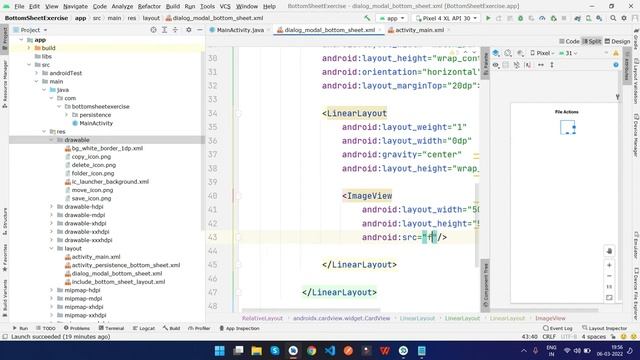Open Project panel gear options

[189, 30]
